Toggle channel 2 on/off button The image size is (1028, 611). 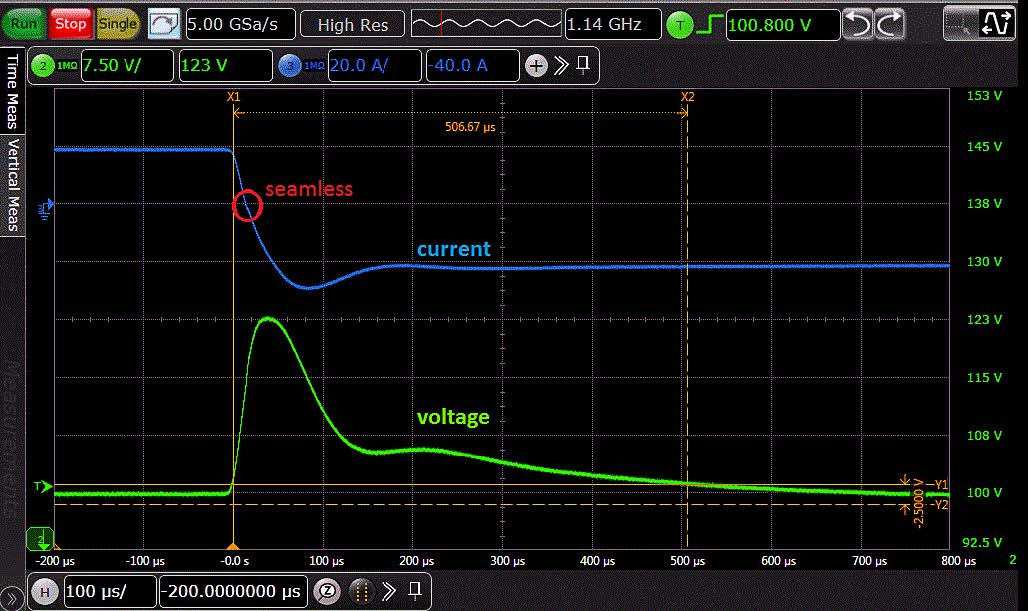point(43,66)
